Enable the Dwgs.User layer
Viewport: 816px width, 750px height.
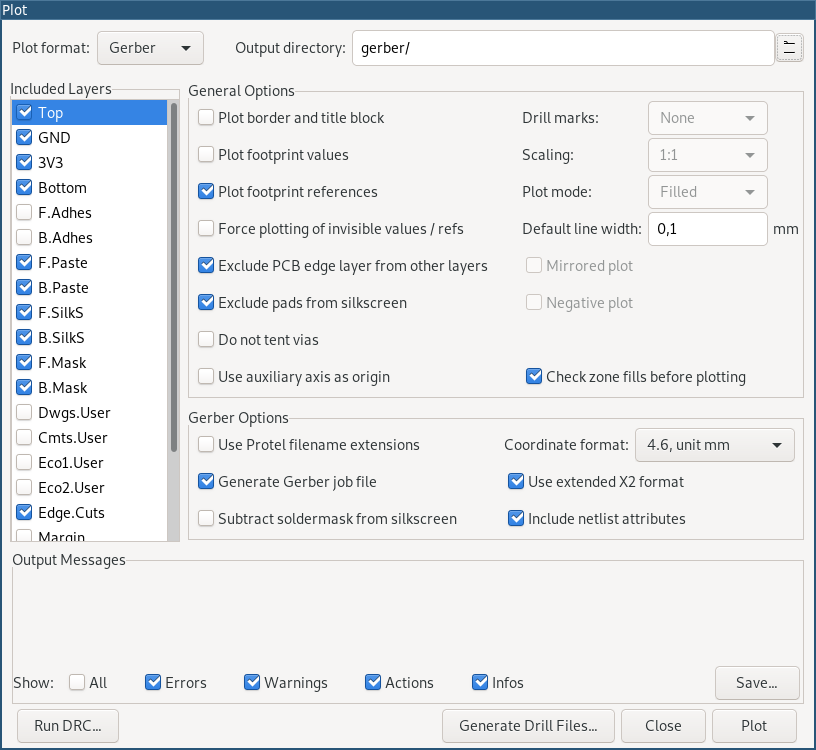tap(24, 412)
